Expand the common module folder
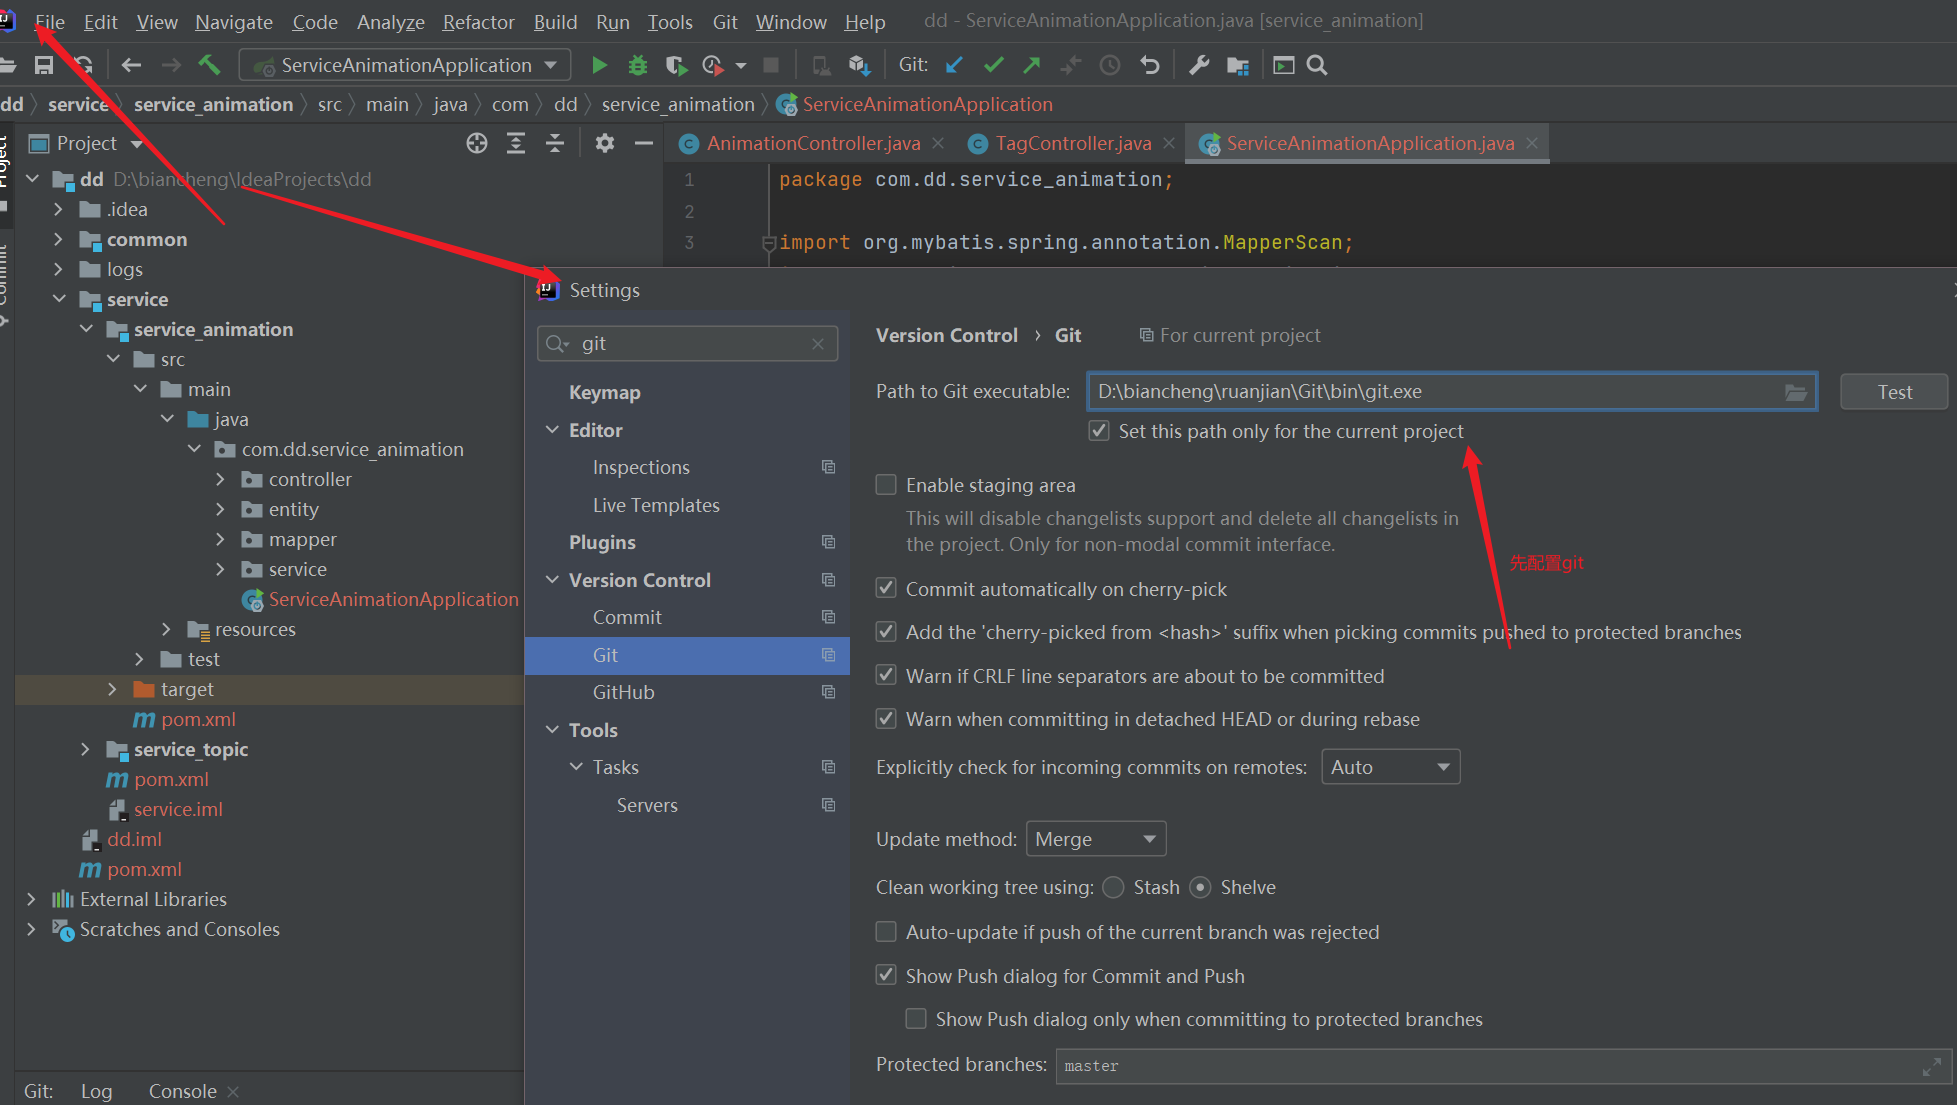1957x1105 pixels. click(58, 240)
